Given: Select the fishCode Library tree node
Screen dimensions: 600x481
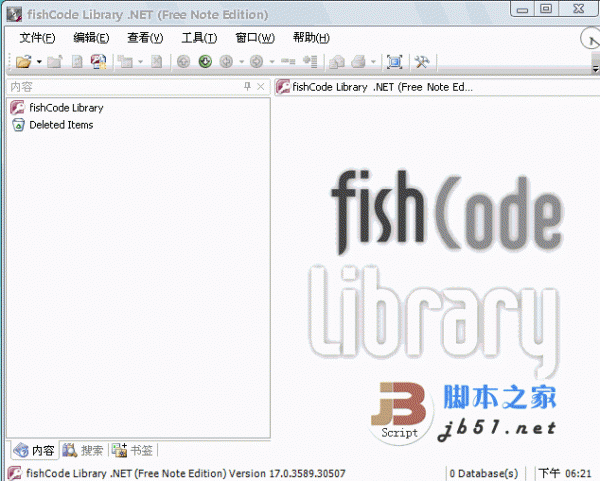Looking at the screenshot, I should (67, 108).
